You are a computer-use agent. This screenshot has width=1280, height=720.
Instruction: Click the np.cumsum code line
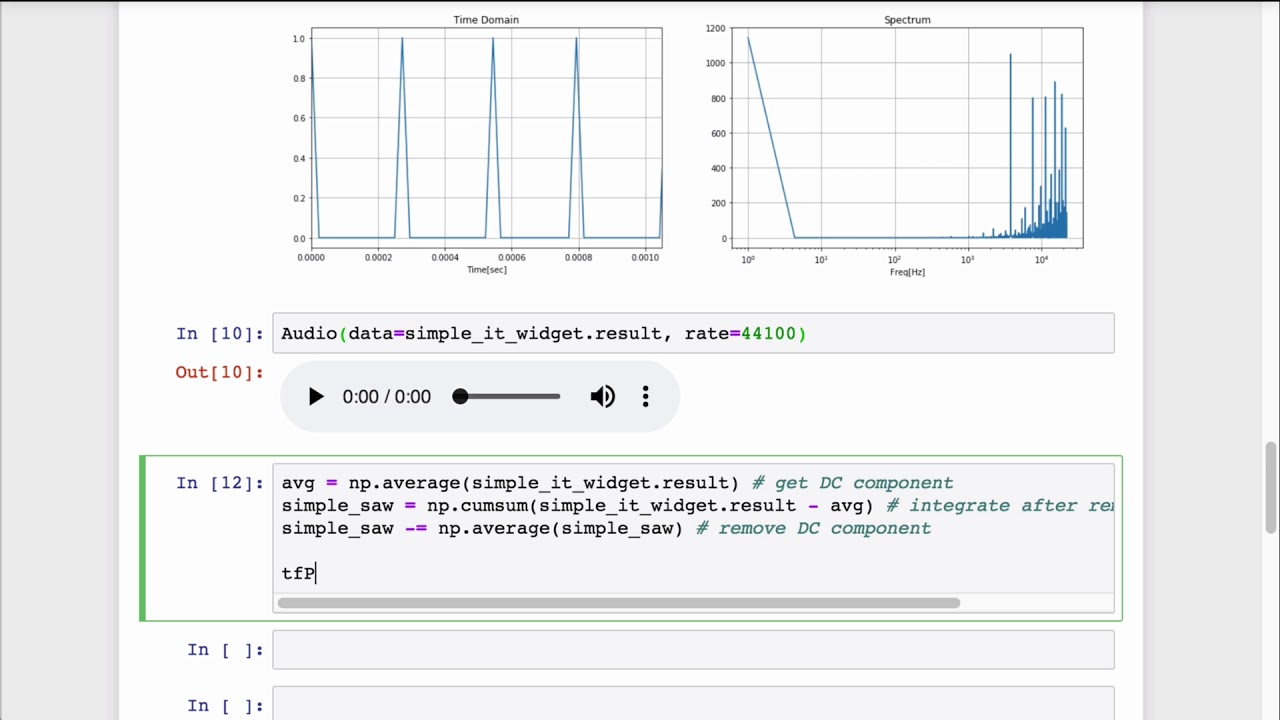tap(697, 506)
